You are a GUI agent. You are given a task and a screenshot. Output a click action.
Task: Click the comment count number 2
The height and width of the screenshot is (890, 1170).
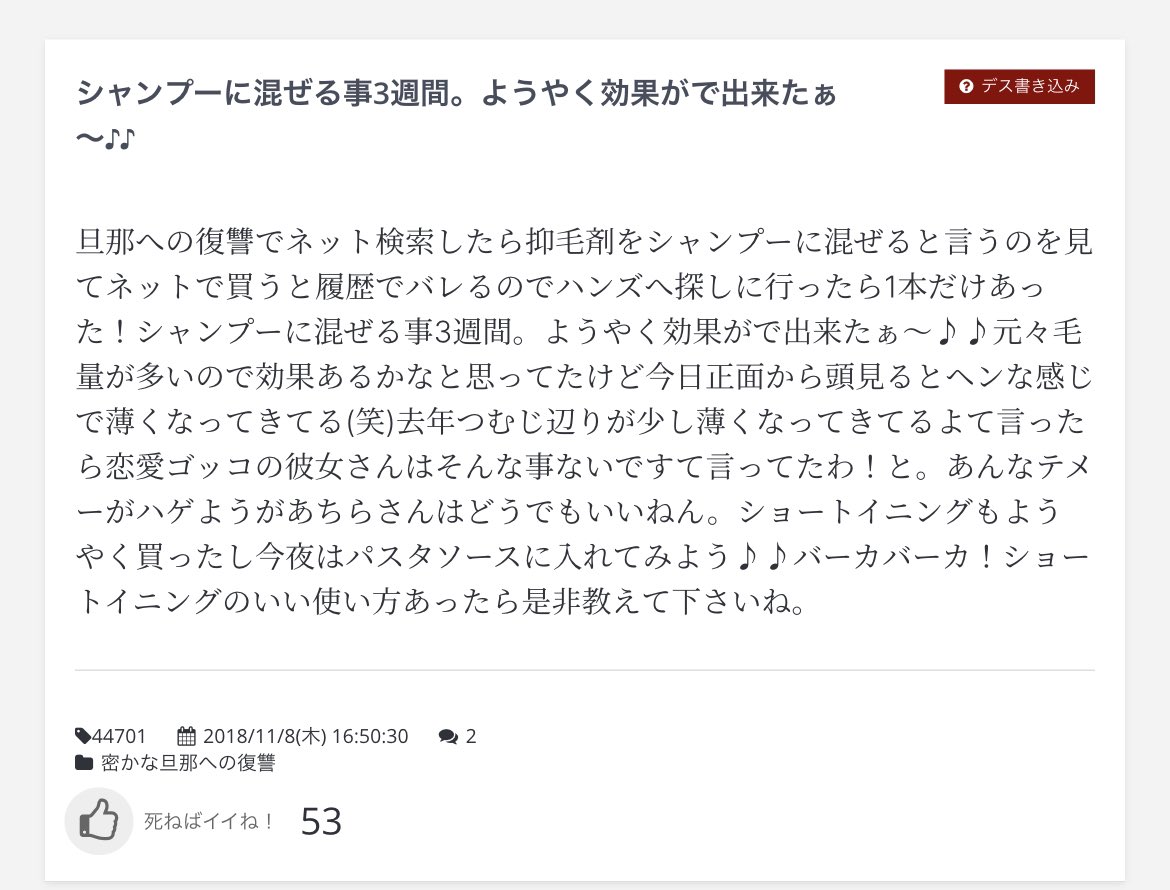[471, 737]
